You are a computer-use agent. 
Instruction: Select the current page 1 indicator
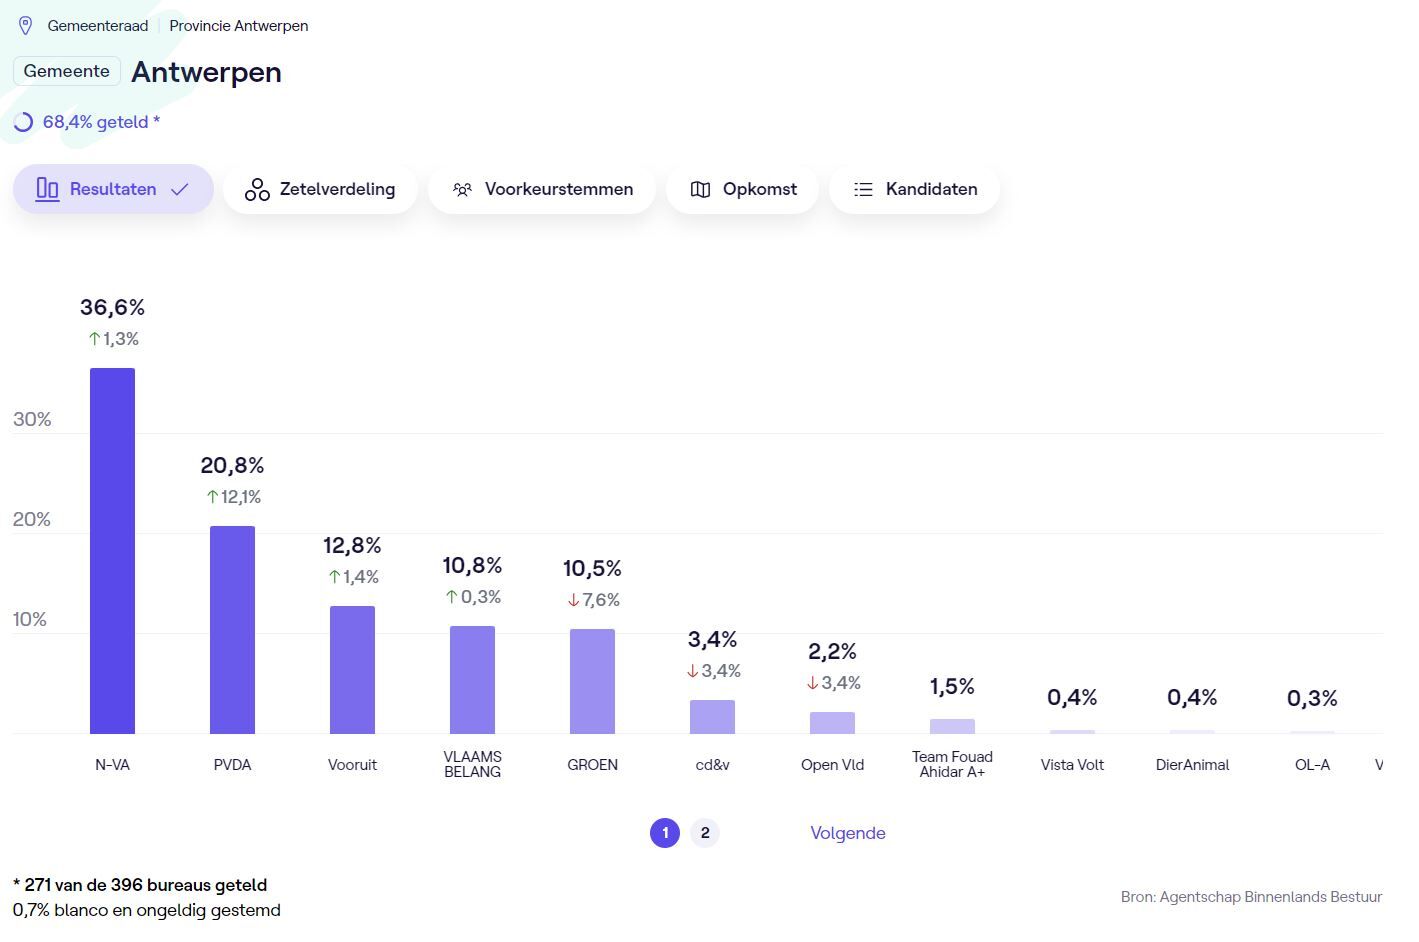tap(665, 833)
